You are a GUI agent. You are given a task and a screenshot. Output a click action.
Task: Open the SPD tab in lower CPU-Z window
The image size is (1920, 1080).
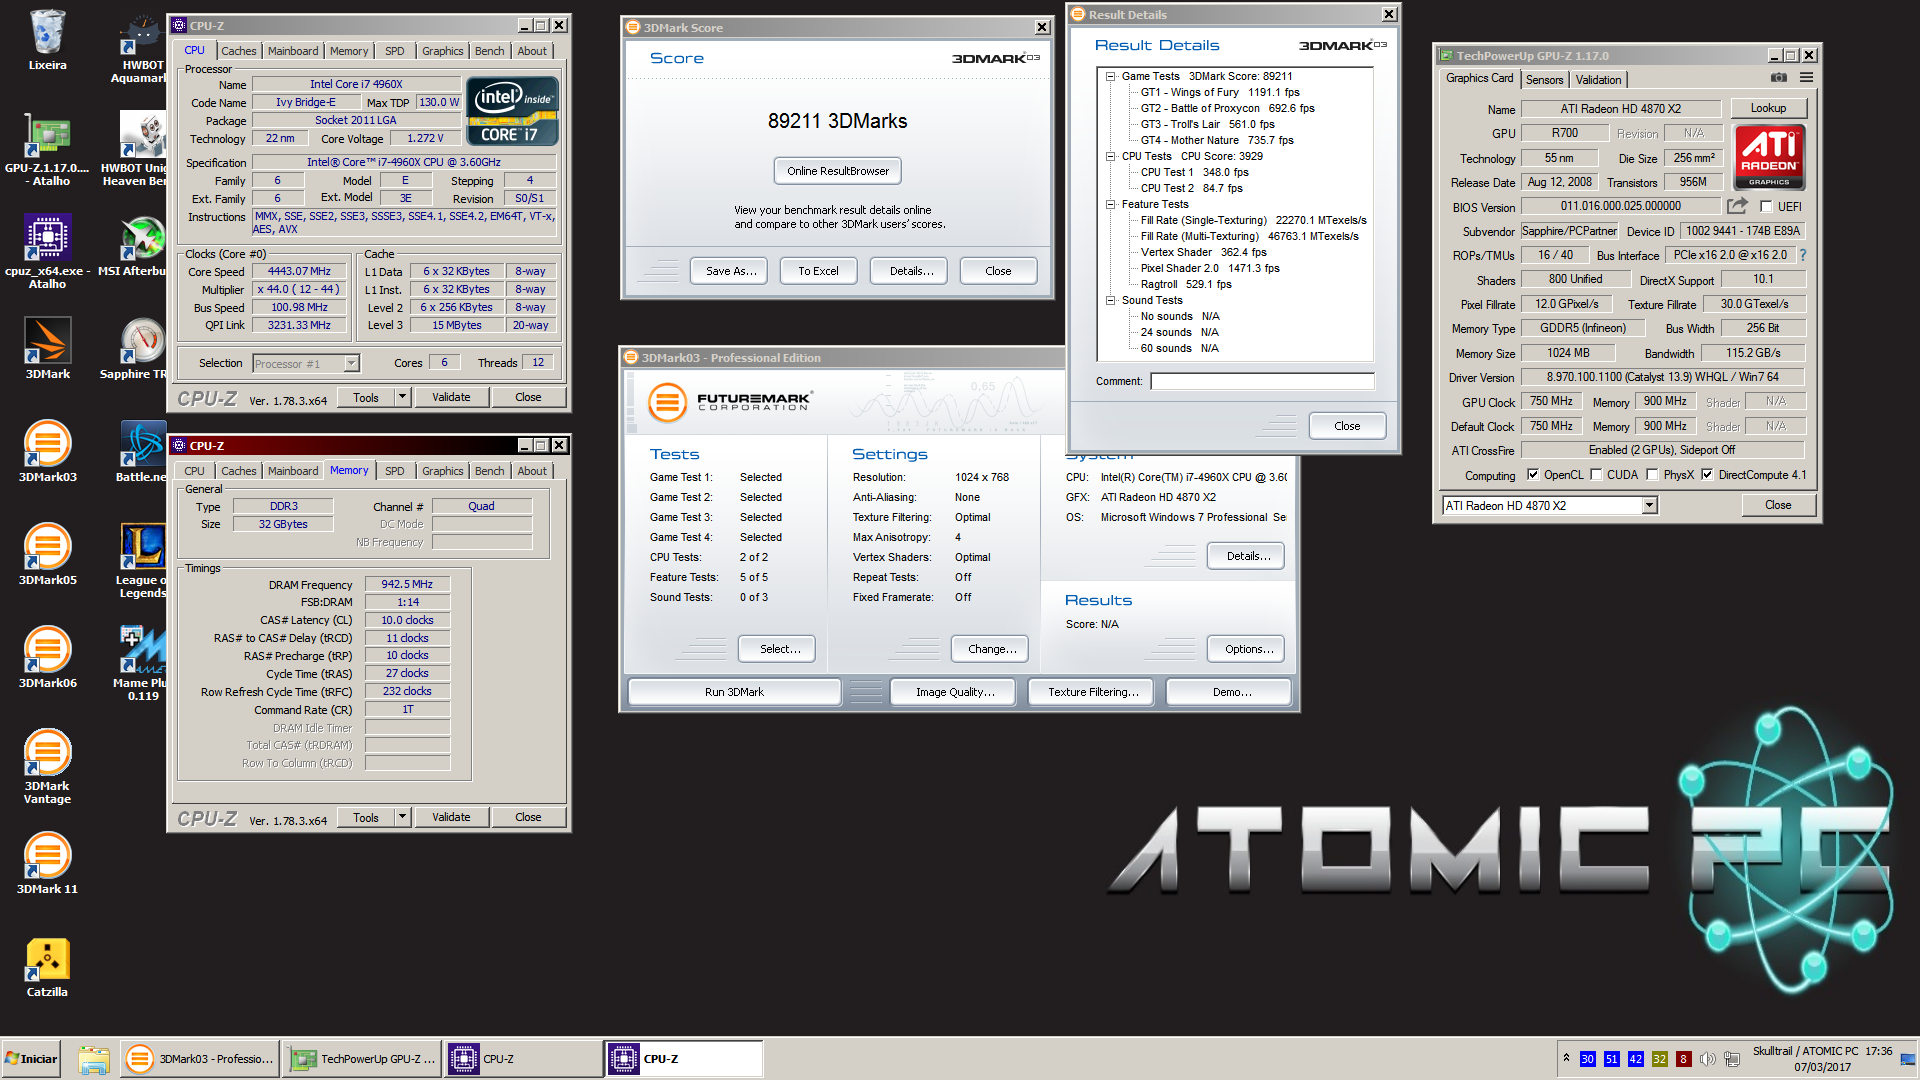pos(395,471)
